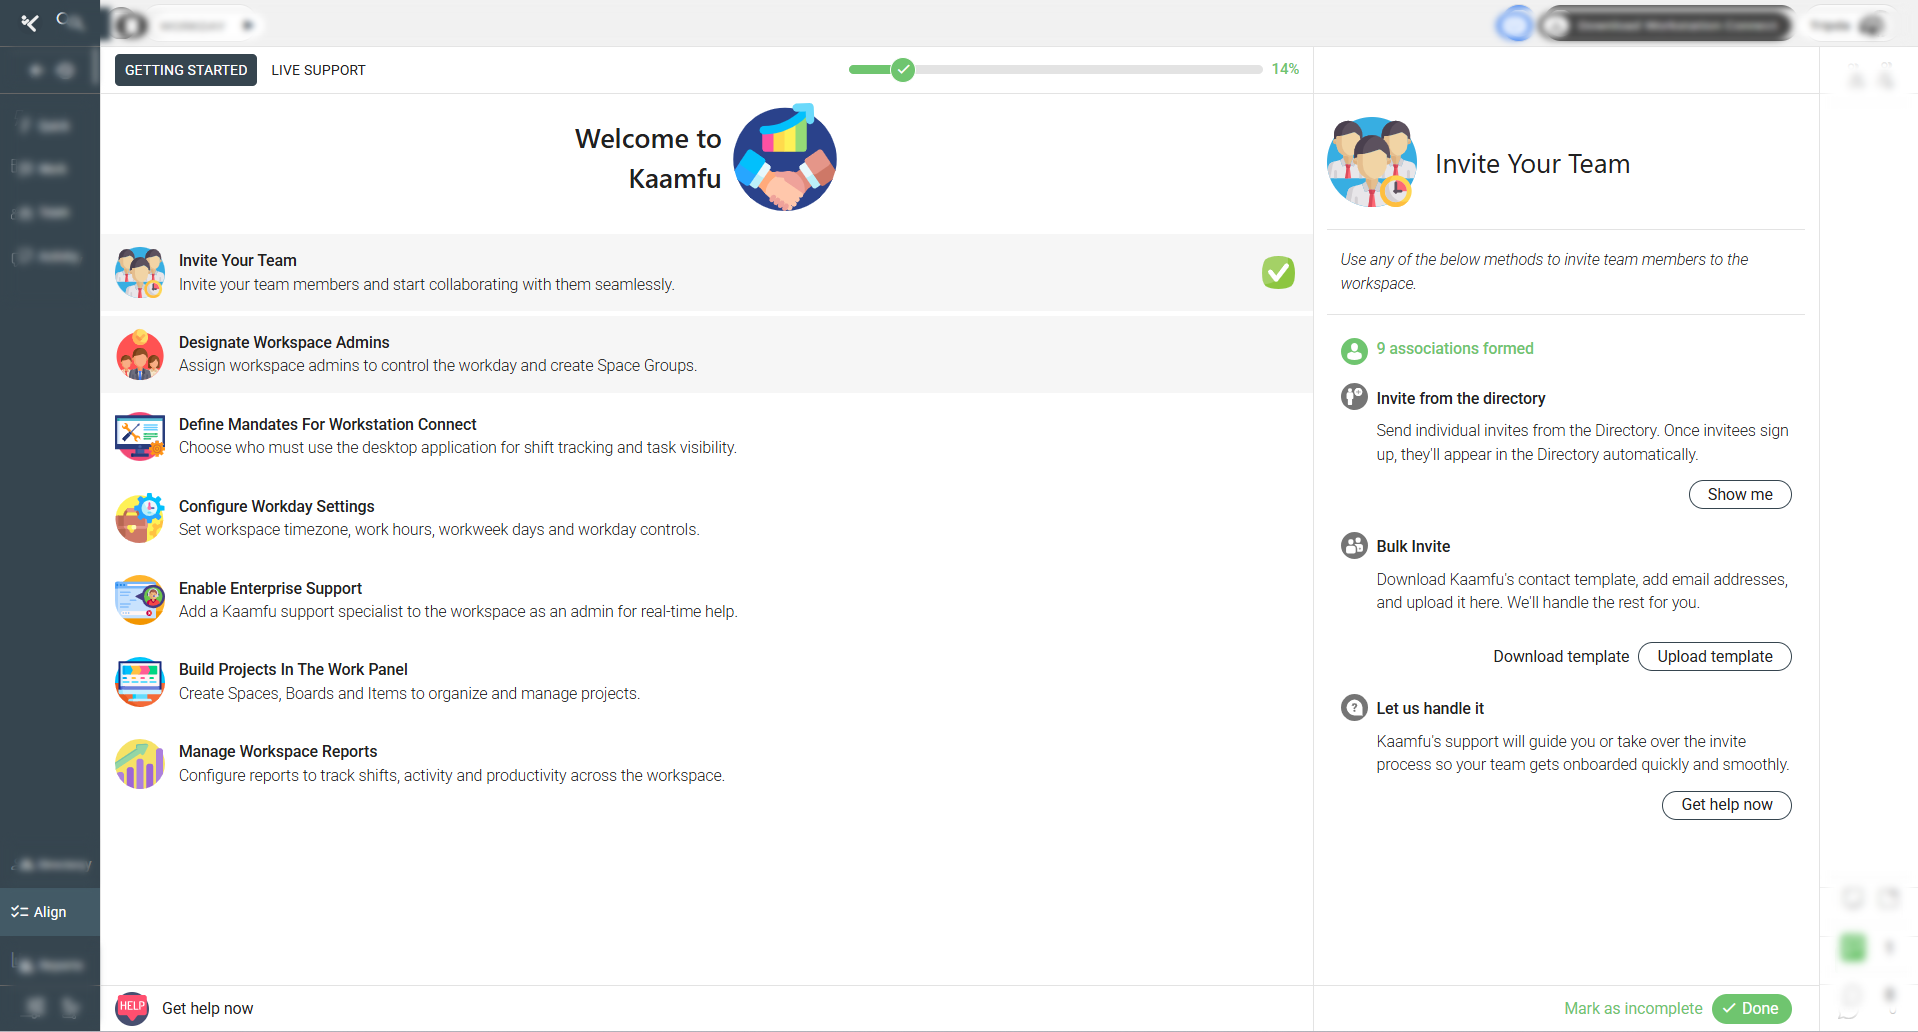Click the Workstation Connect monitor icon
1918x1032 pixels.
tap(140, 437)
